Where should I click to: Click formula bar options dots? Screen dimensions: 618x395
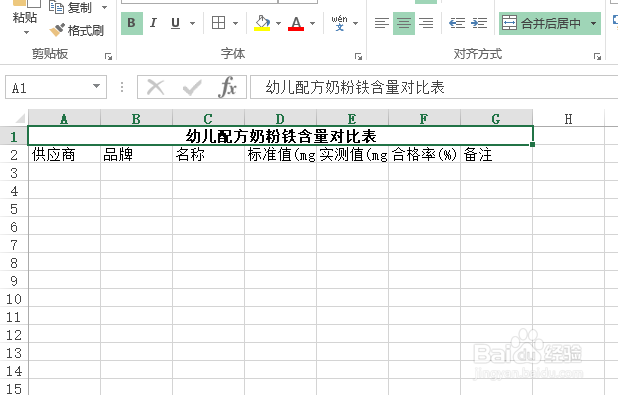tap(122, 87)
